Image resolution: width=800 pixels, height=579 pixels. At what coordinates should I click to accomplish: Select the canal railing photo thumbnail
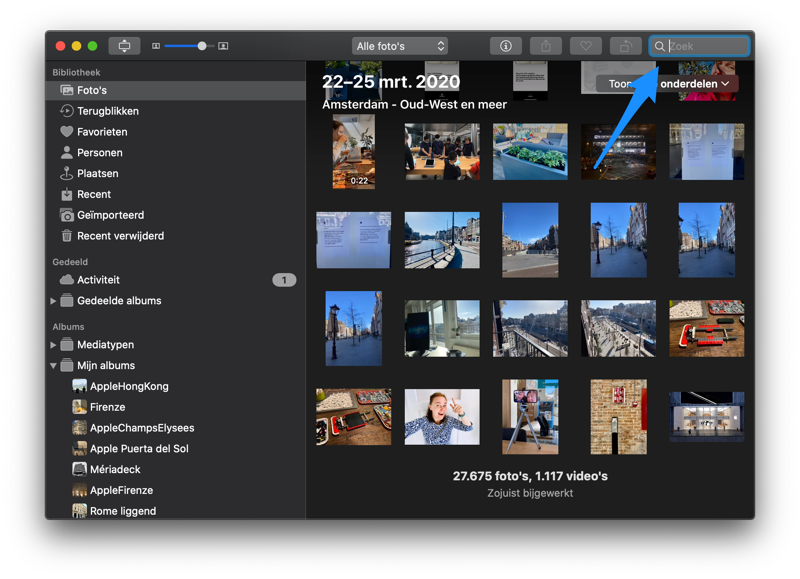click(442, 240)
